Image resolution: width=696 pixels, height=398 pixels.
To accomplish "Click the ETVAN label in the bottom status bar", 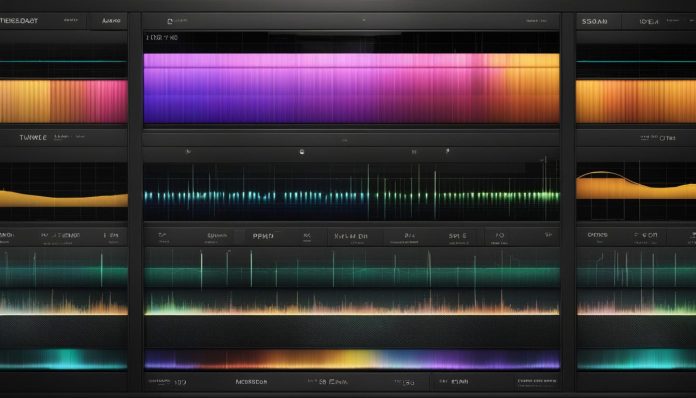I will pos(459,382).
